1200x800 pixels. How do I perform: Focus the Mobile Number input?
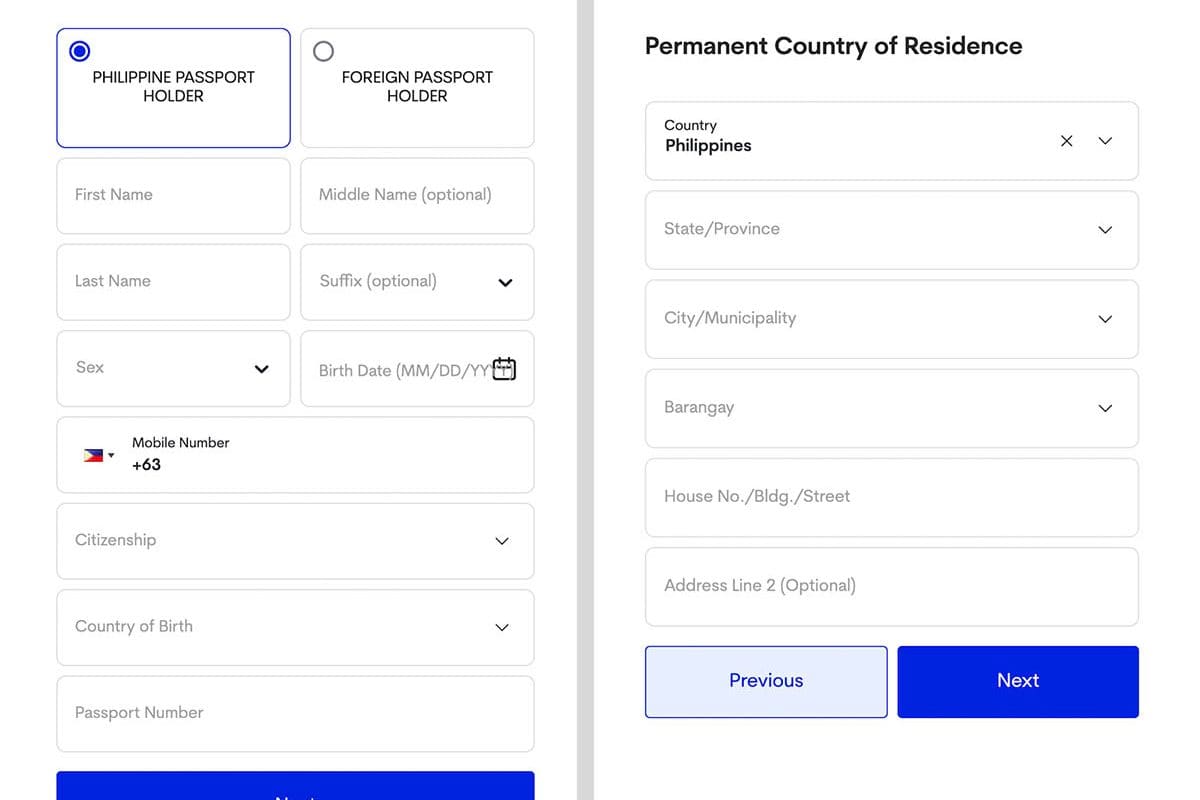click(320, 465)
